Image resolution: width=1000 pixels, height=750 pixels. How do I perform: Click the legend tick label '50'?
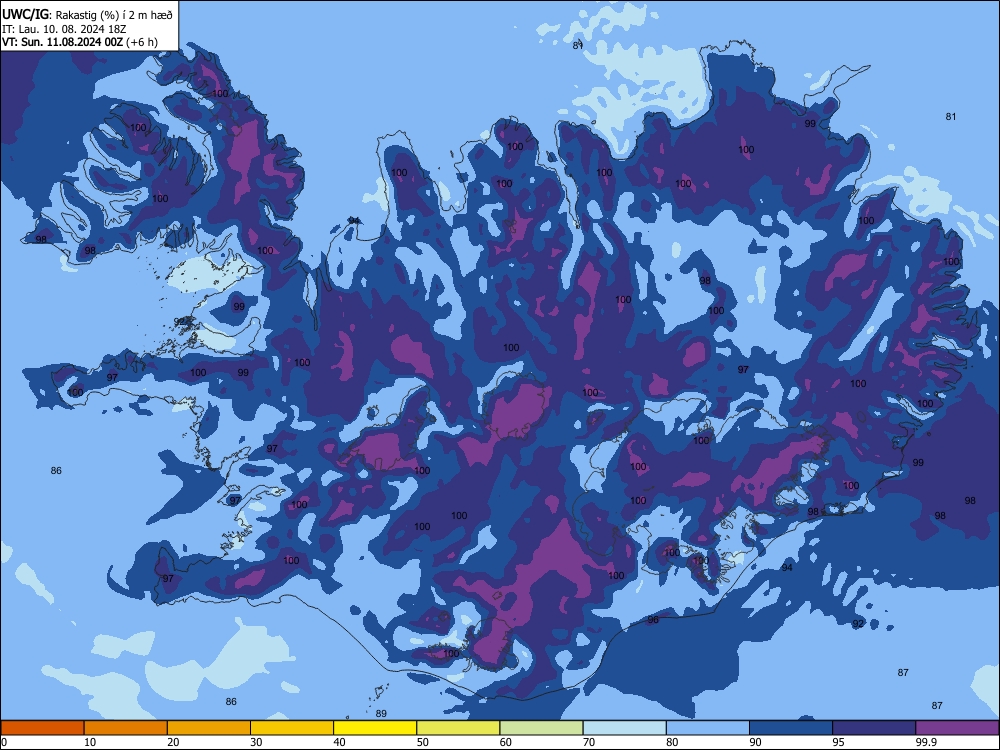422,742
